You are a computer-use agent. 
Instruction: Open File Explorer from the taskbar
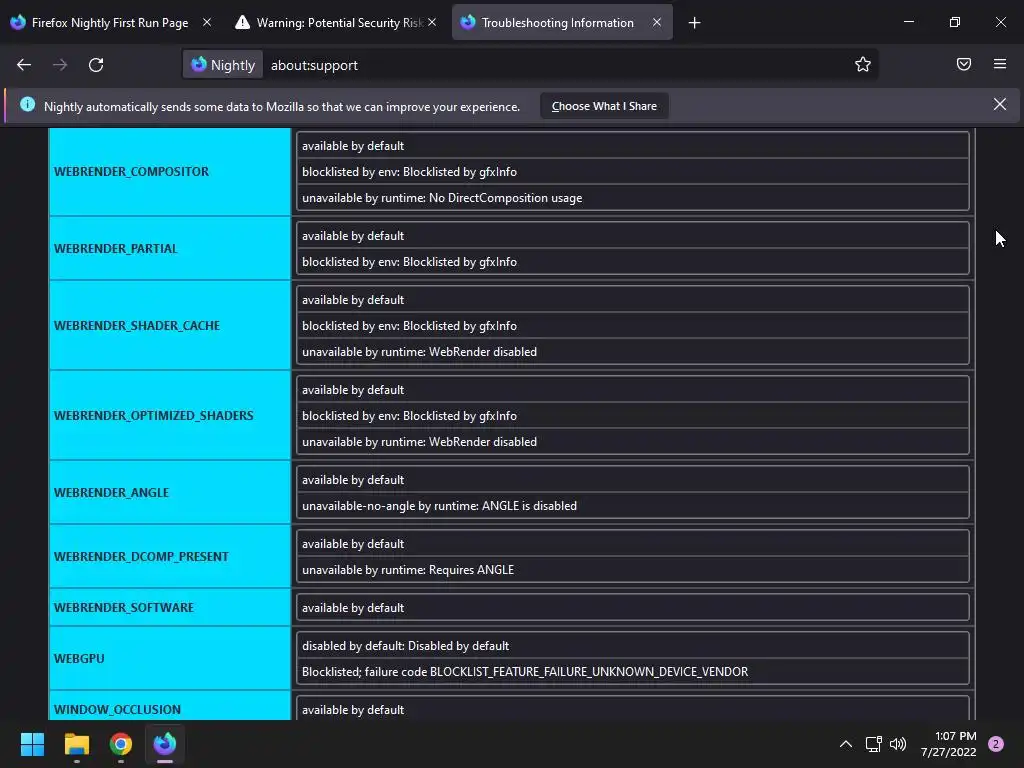(x=76, y=744)
